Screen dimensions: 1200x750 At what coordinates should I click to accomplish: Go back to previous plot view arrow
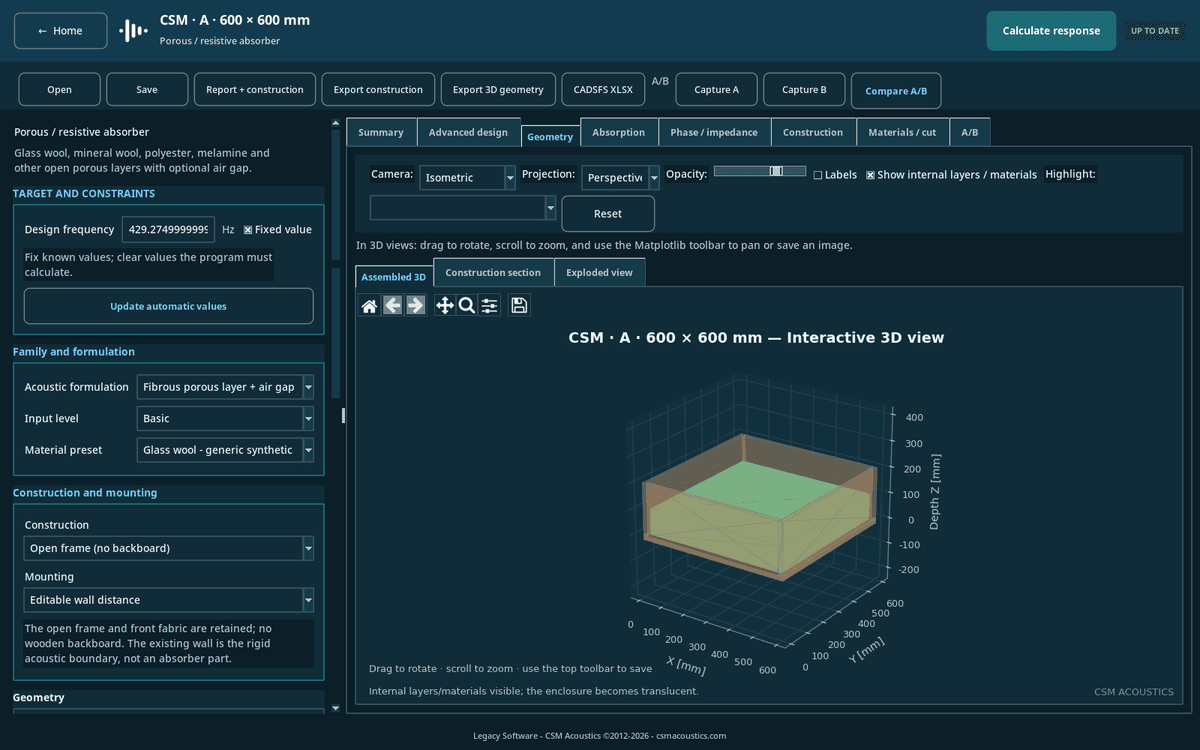(x=393, y=306)
